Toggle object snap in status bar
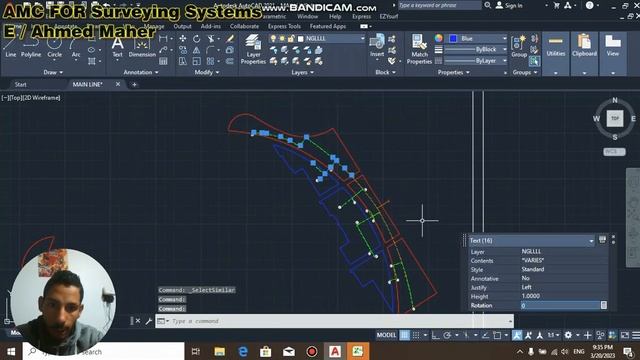The width and height of the screenshot is (640, 360). pos(497,335)
